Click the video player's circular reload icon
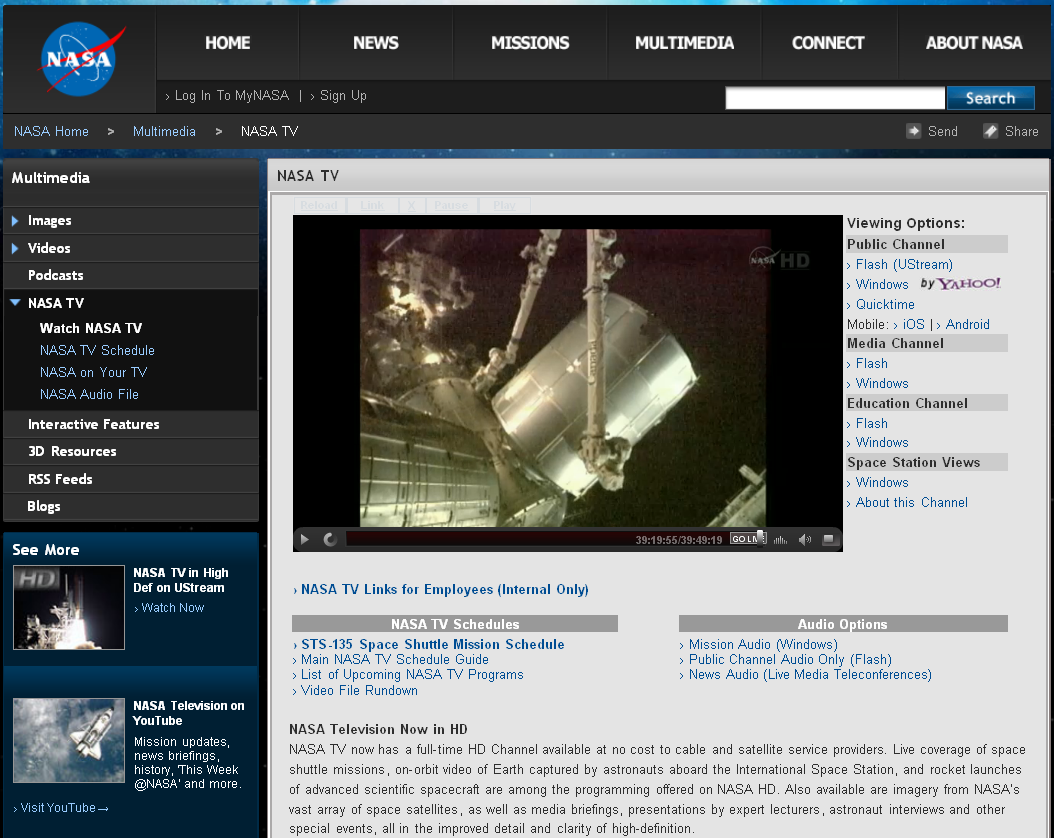This screenshot has height=838, width=1054. pyautogui.click(x=330, y=540)
